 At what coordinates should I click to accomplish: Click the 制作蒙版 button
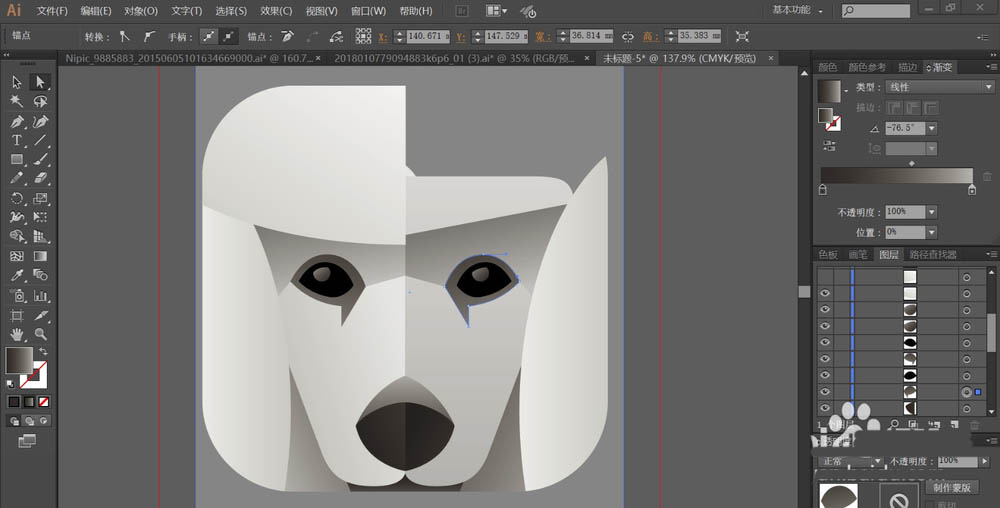pos(952,487)
